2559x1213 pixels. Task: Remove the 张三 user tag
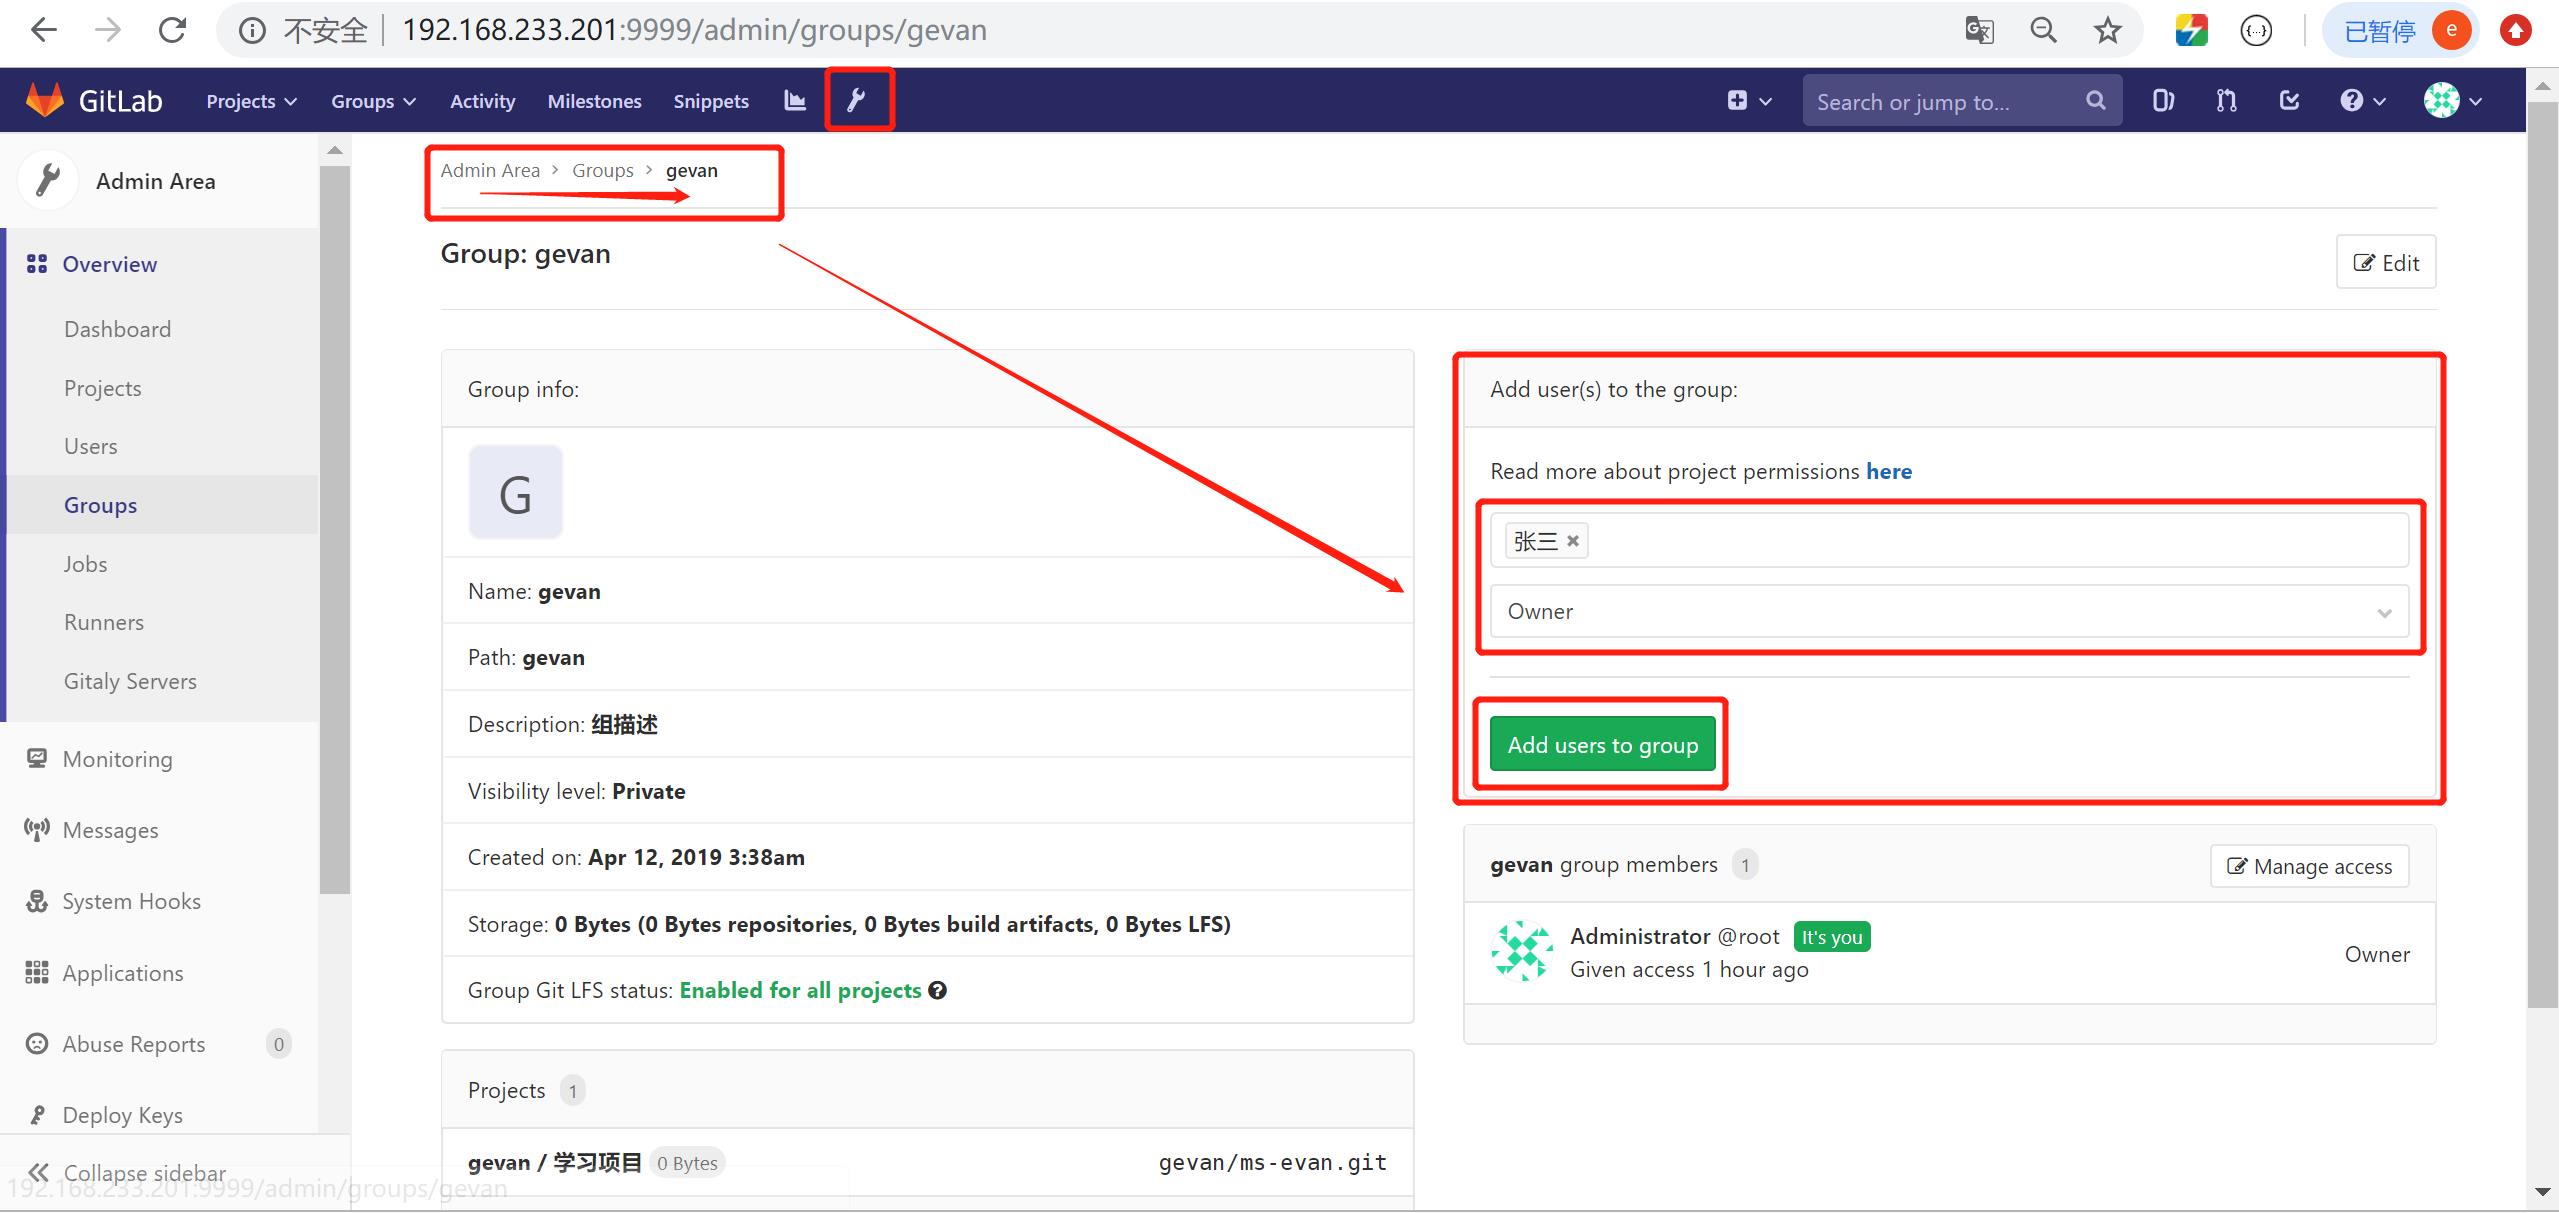pos(1573,541)
